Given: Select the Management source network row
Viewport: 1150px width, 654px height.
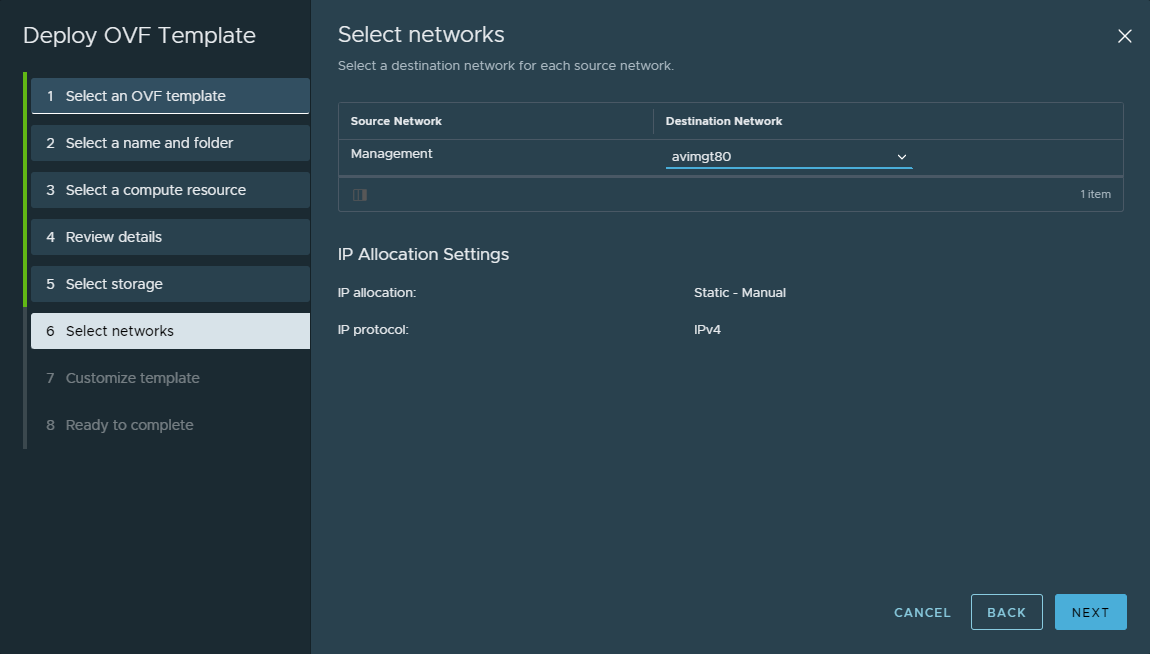Looking at the screenshot, I should pyautogui.click(x=392, y=154).
